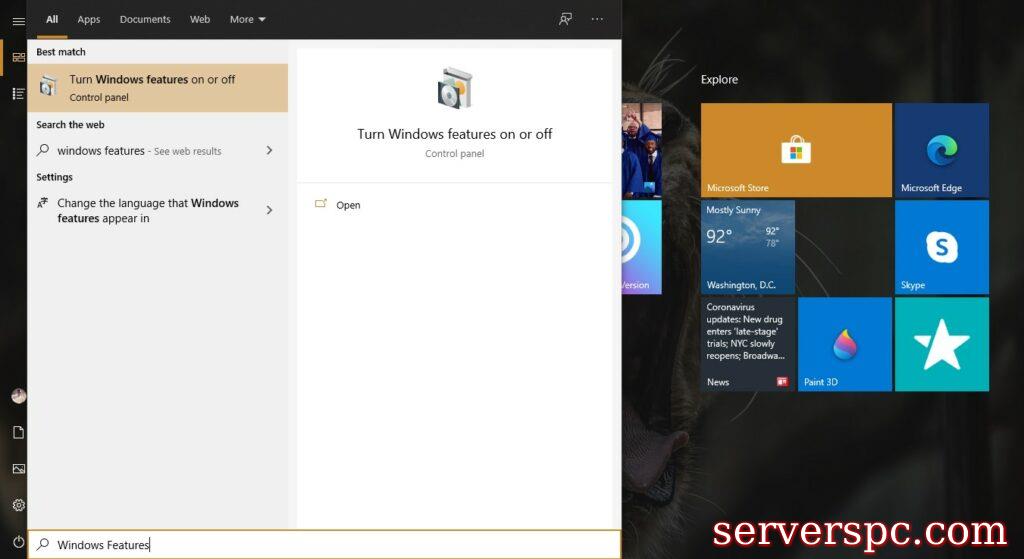Open the Documents icon in sidebar
Image resolution: width=1024 pixels, height=559 pixels.
pyautogui.click(x=18, y=432)
